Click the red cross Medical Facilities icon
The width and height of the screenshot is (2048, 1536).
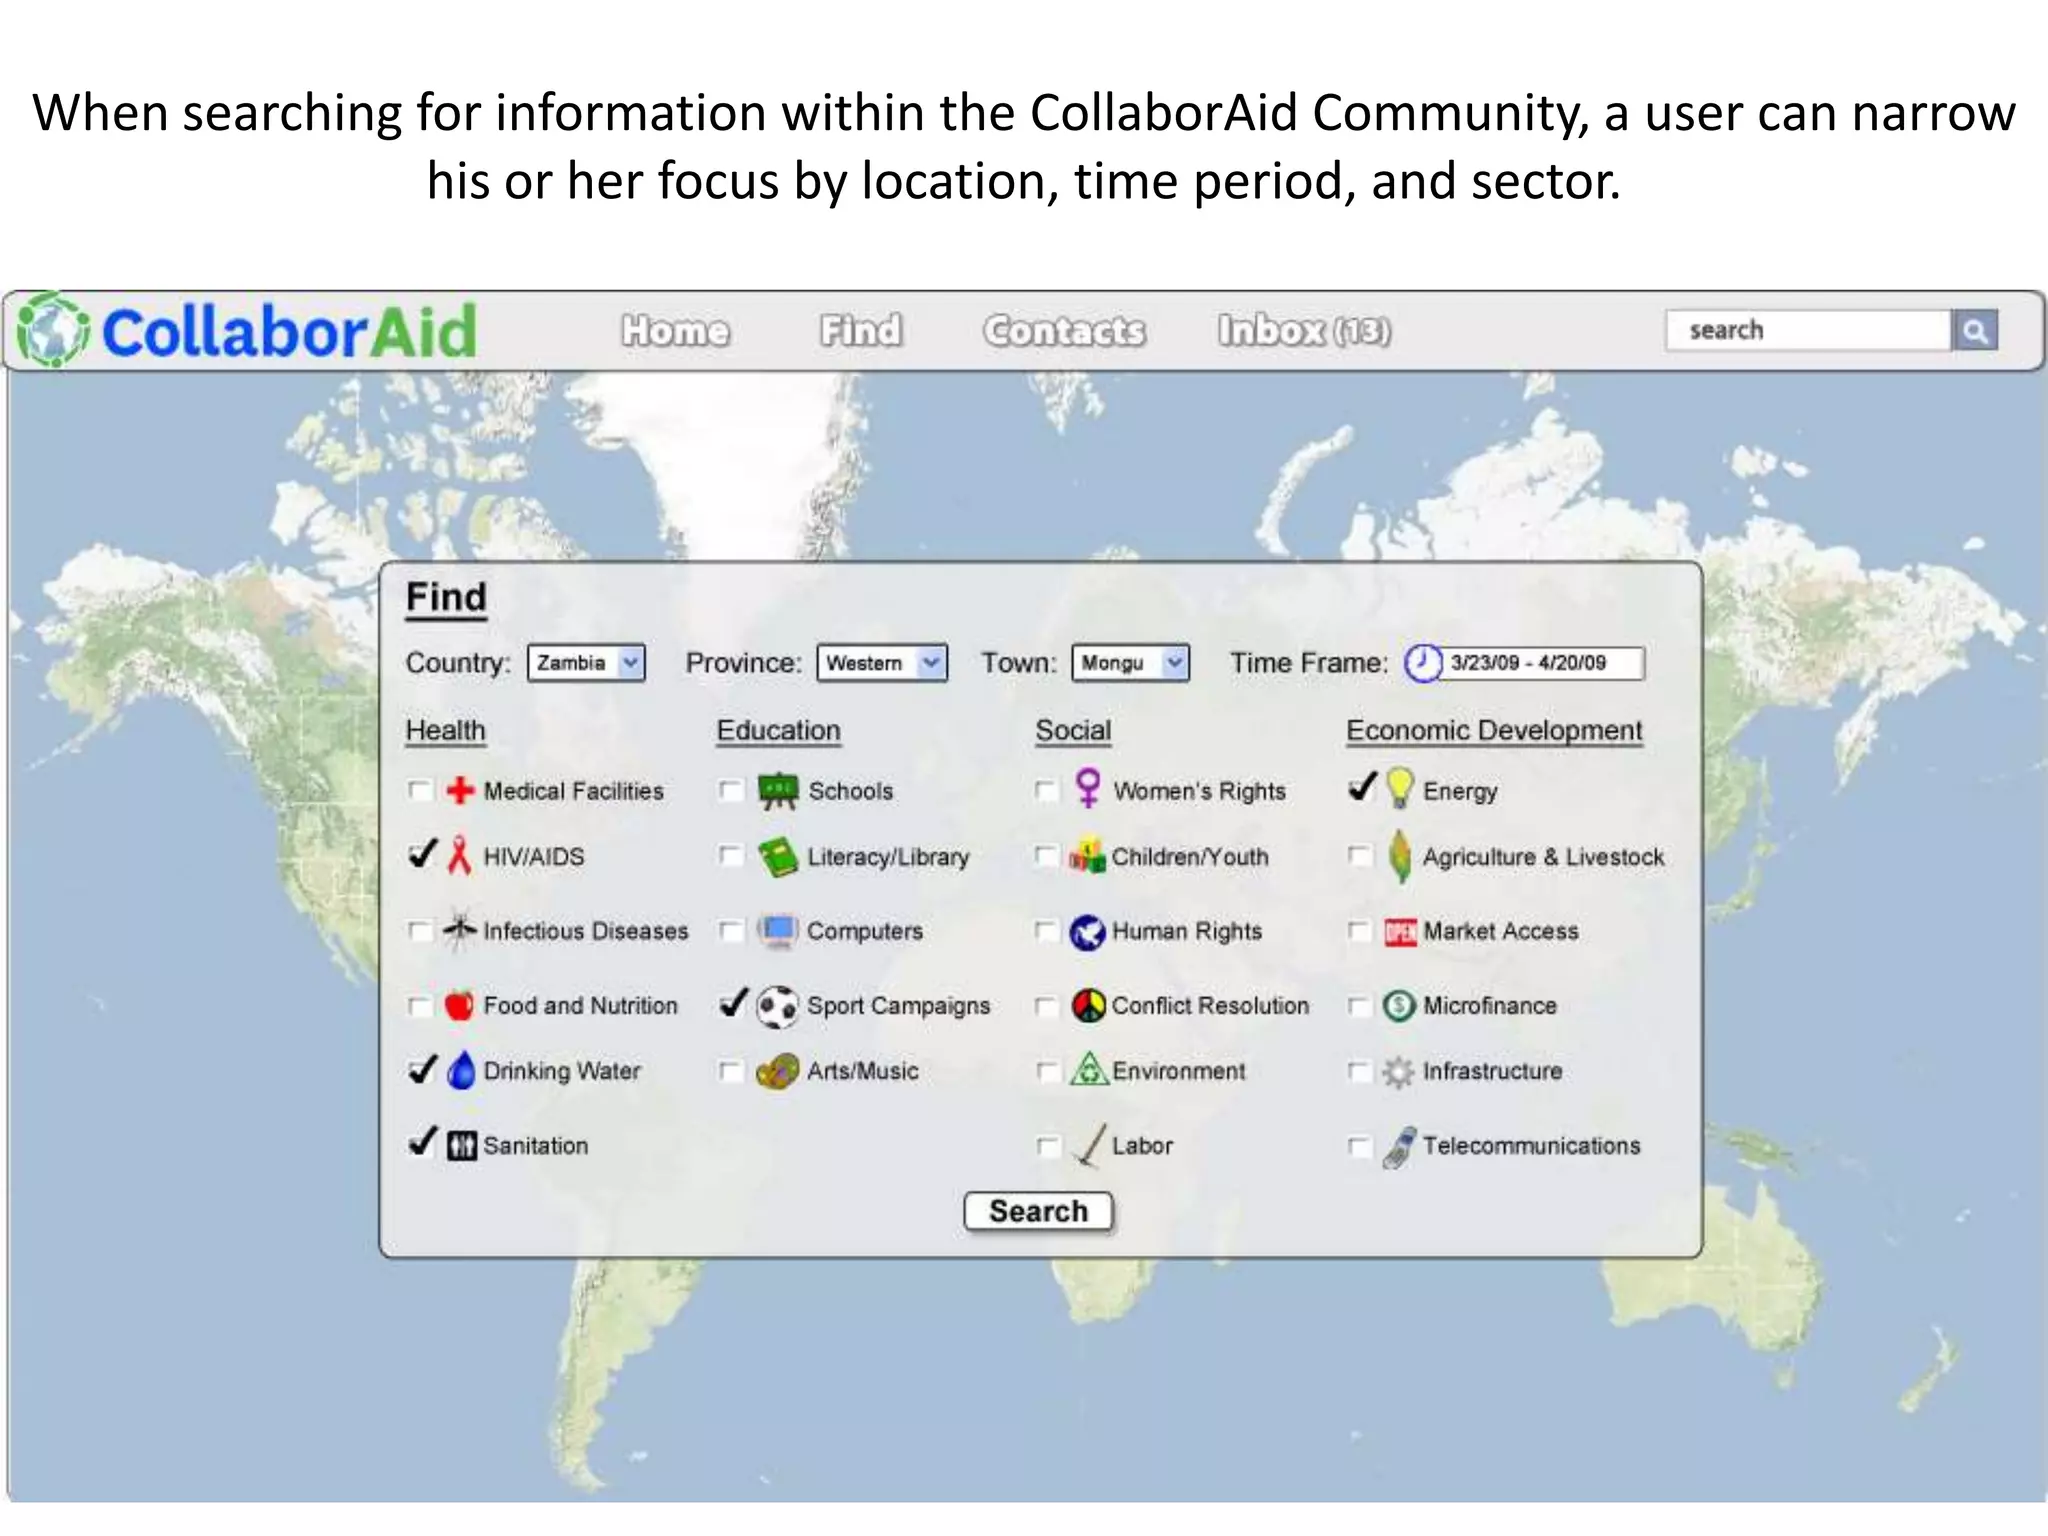(460, 791)
